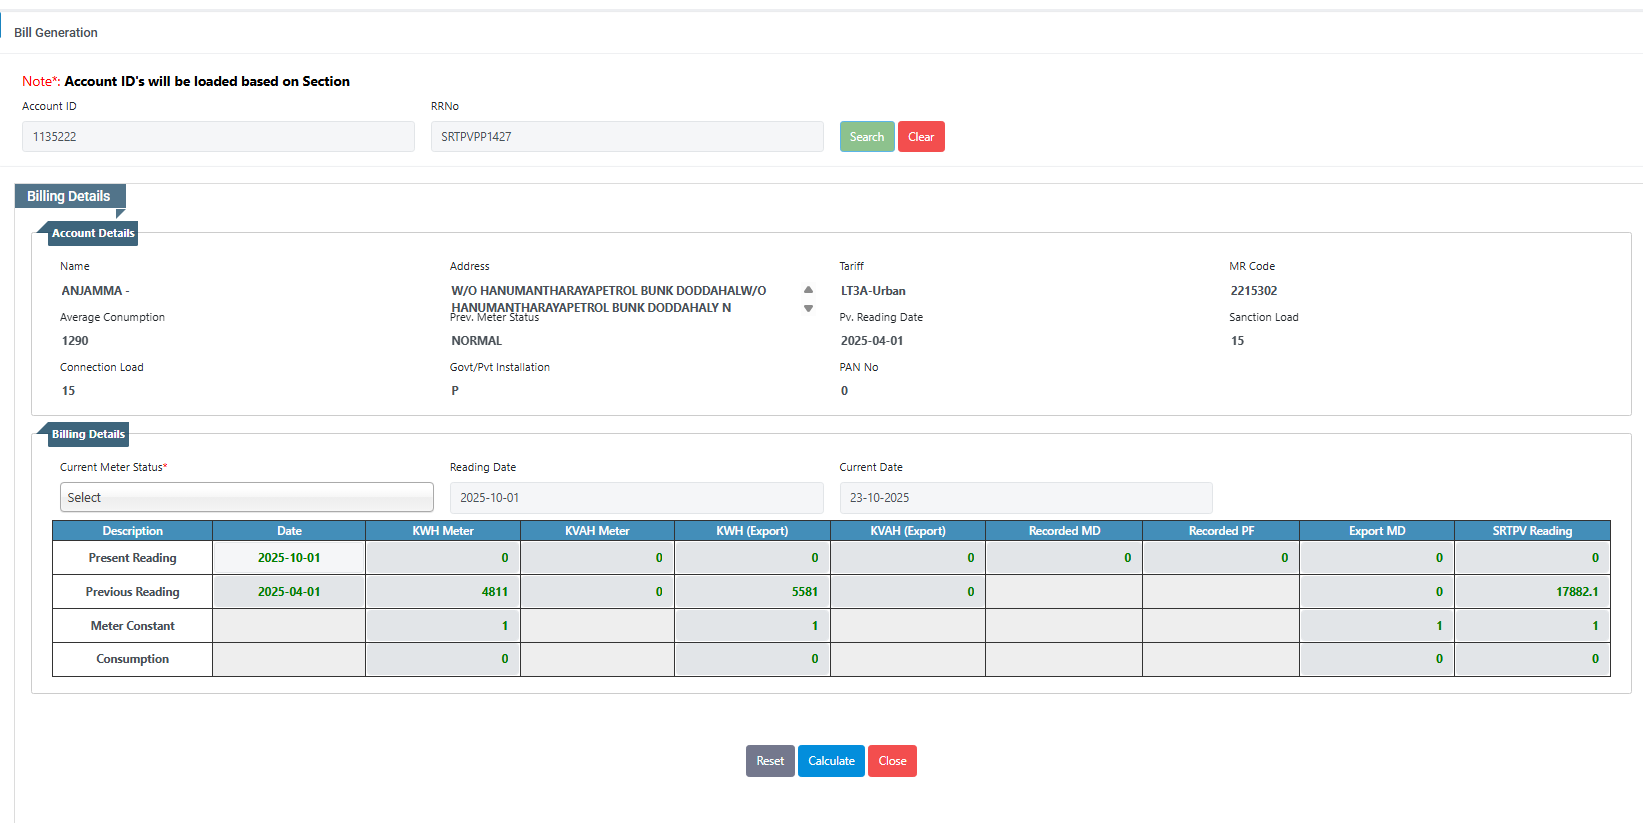This screenshot has height=823, width=1643.
Task: Click Present Reading Recorded PF cell
Action: [1220, 558]
